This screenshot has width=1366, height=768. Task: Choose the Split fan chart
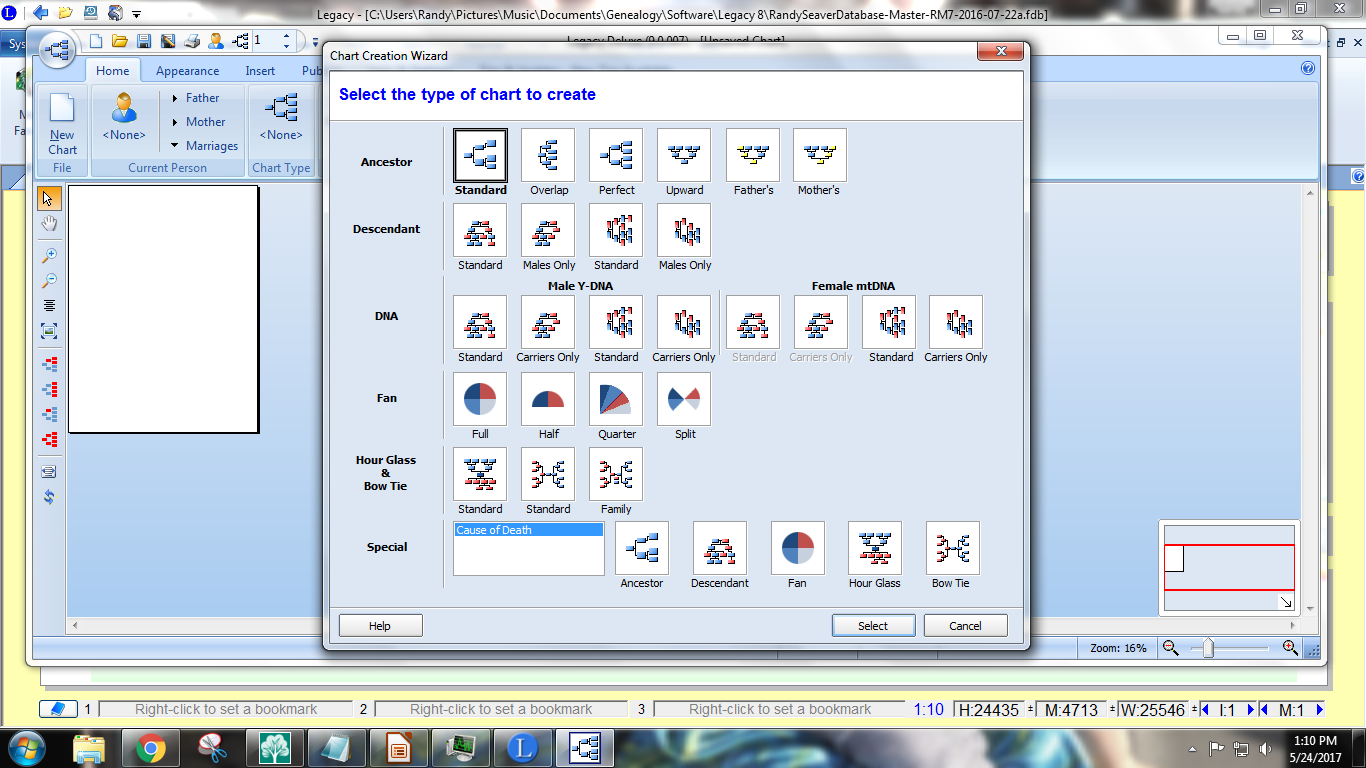[x=684, y=399]
